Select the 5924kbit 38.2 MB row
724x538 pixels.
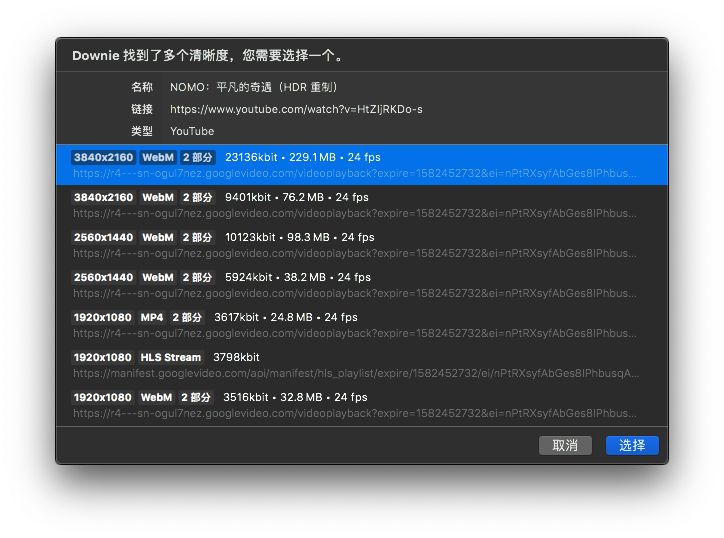click(362, 285)
